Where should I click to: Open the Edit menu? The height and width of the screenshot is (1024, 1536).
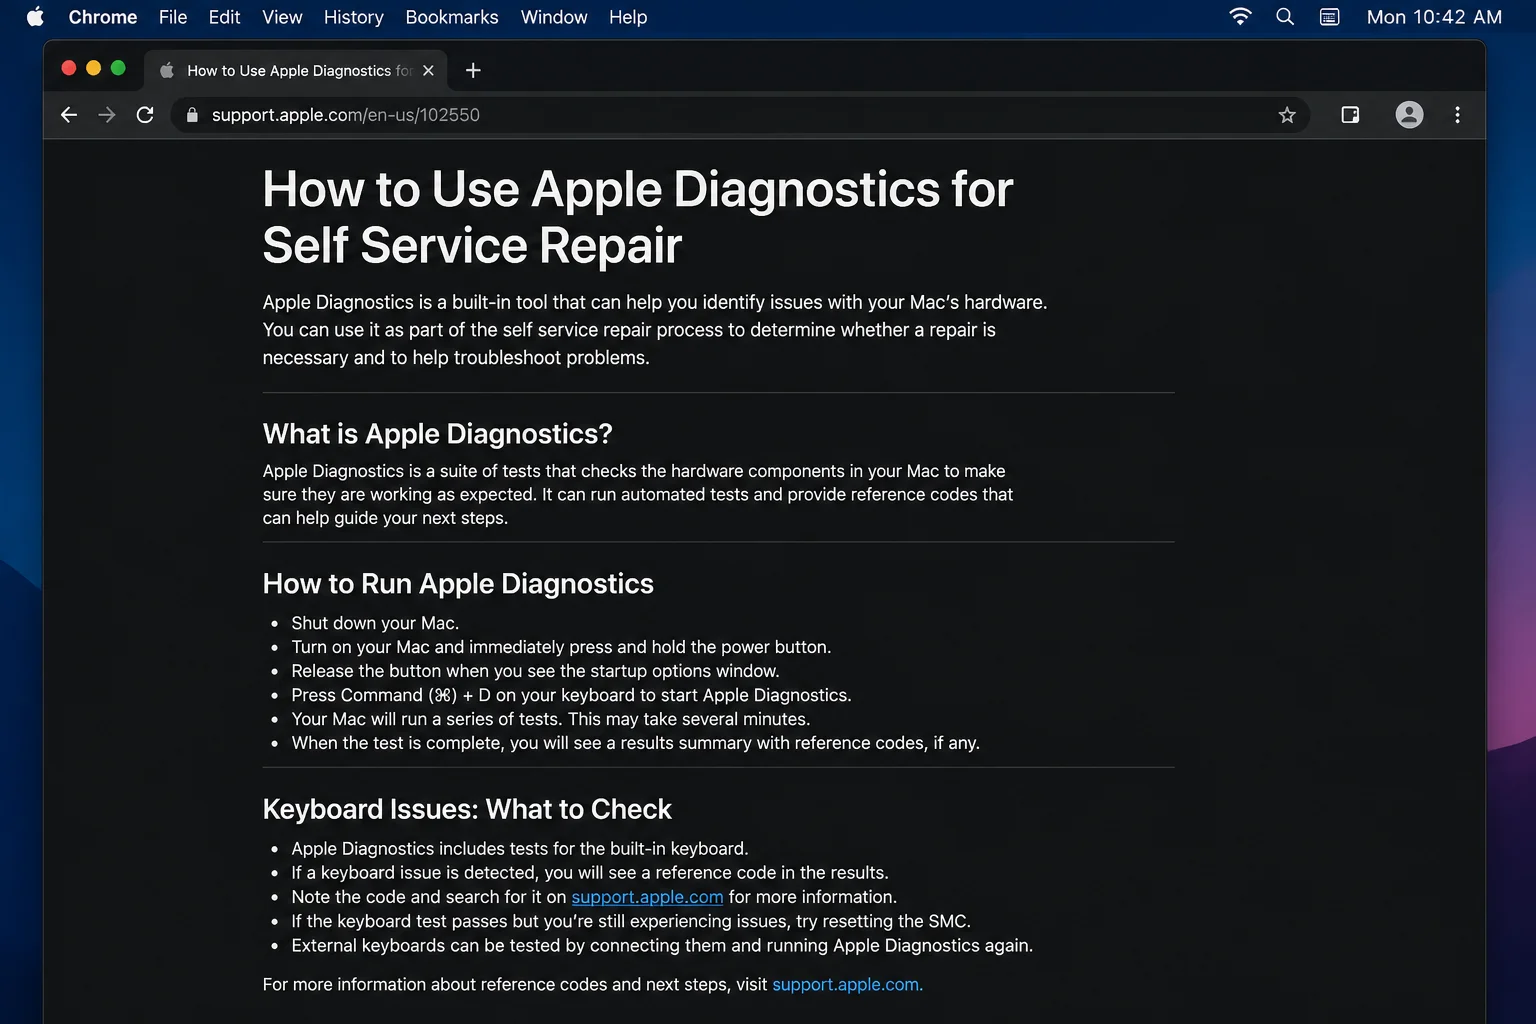click(224, 17)
